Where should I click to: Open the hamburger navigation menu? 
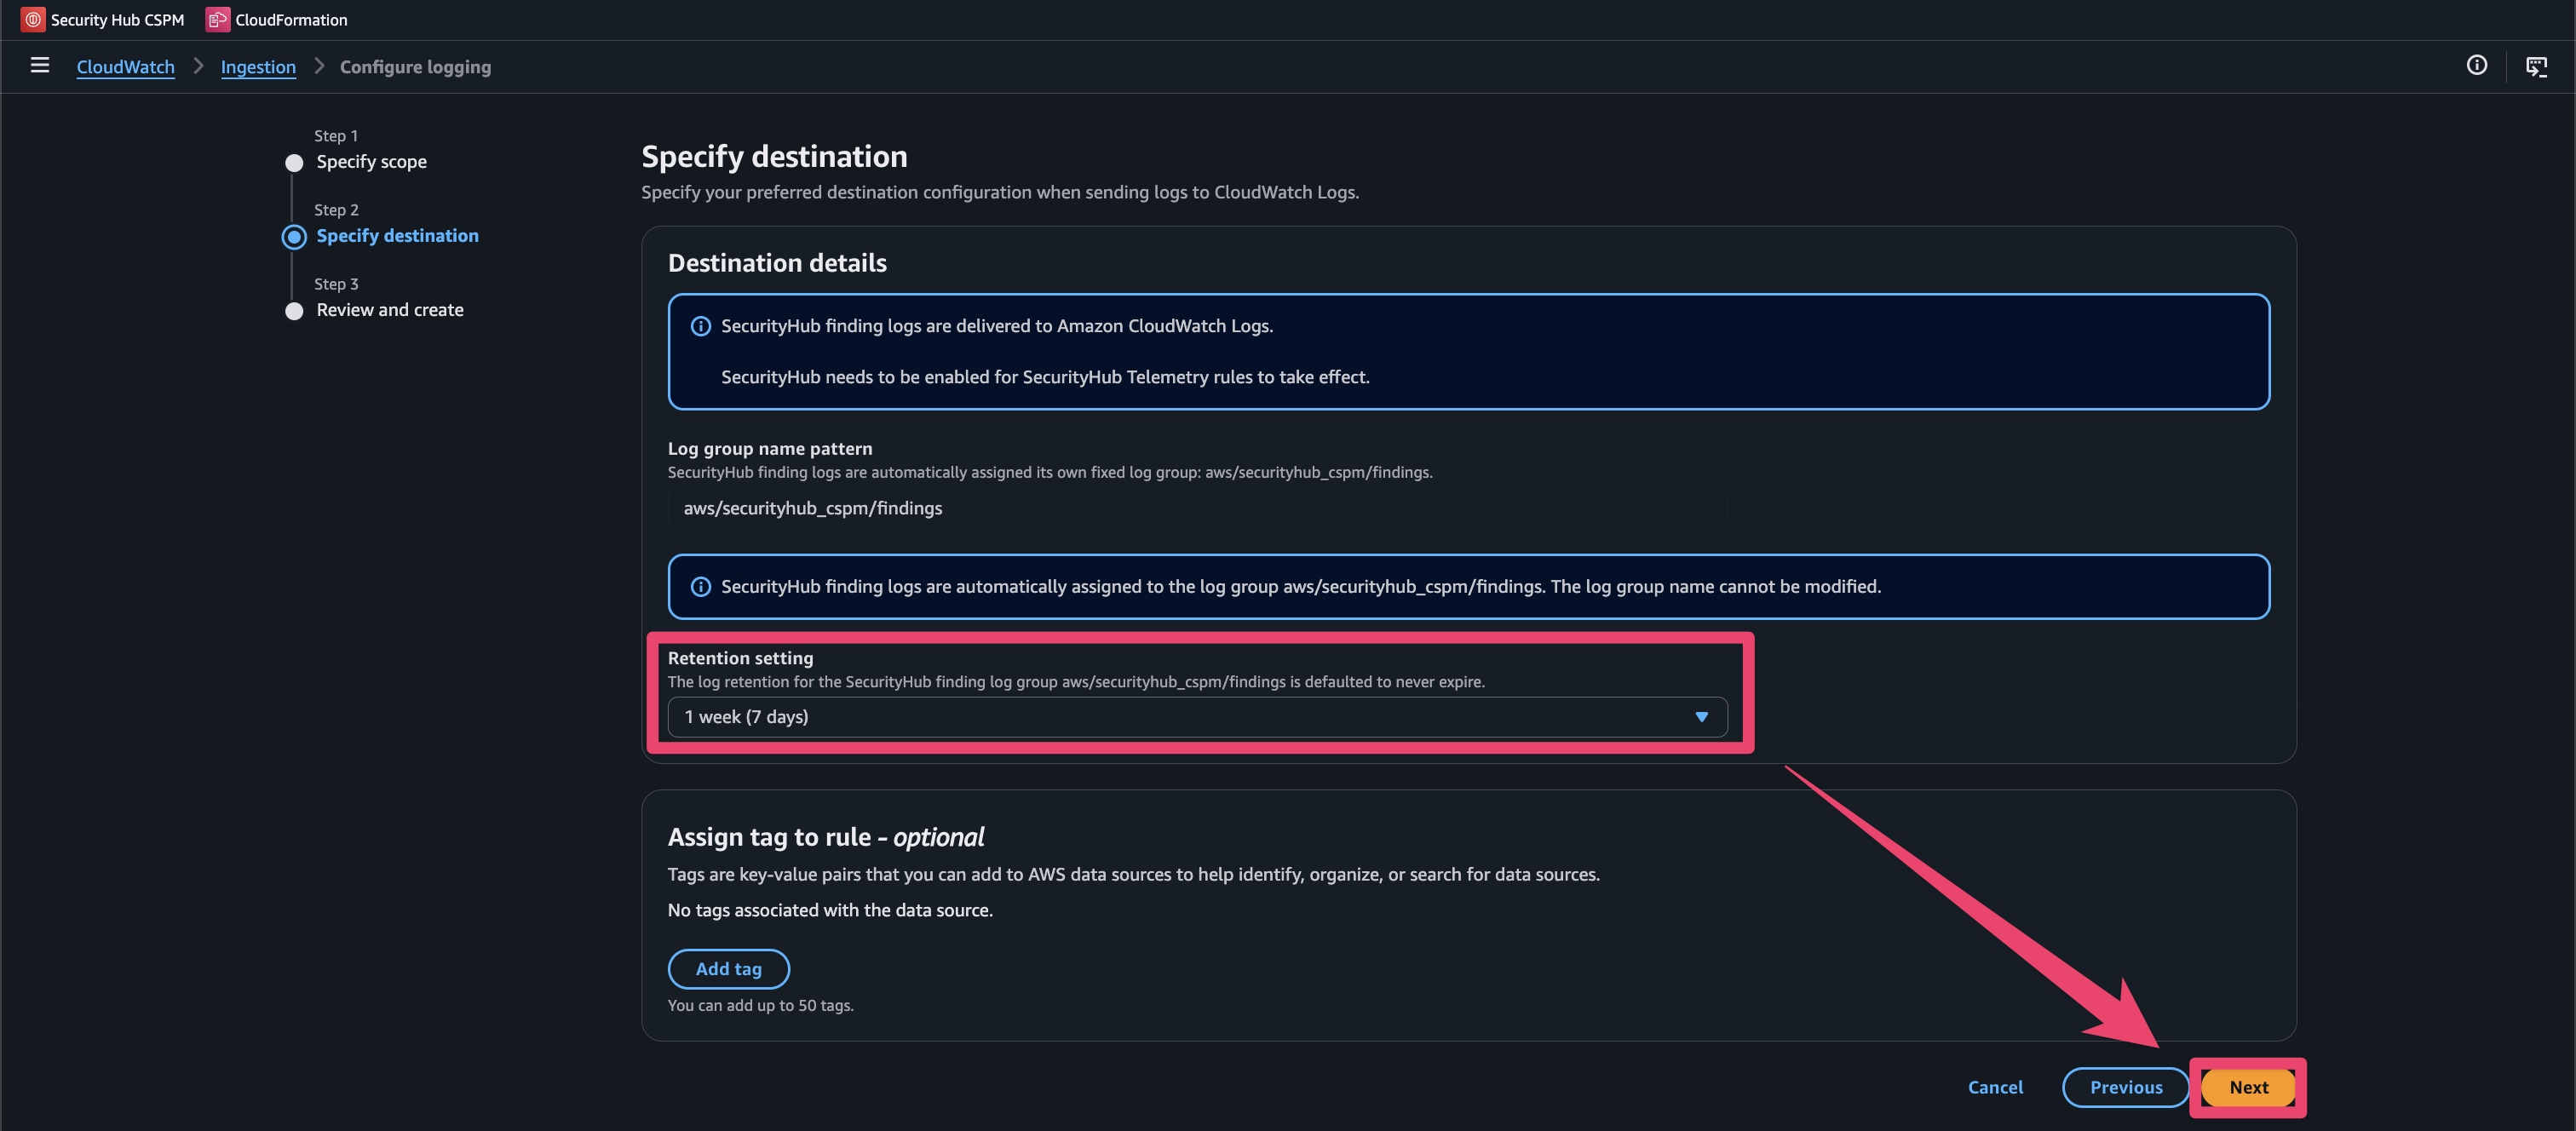[x=40, y=66]
